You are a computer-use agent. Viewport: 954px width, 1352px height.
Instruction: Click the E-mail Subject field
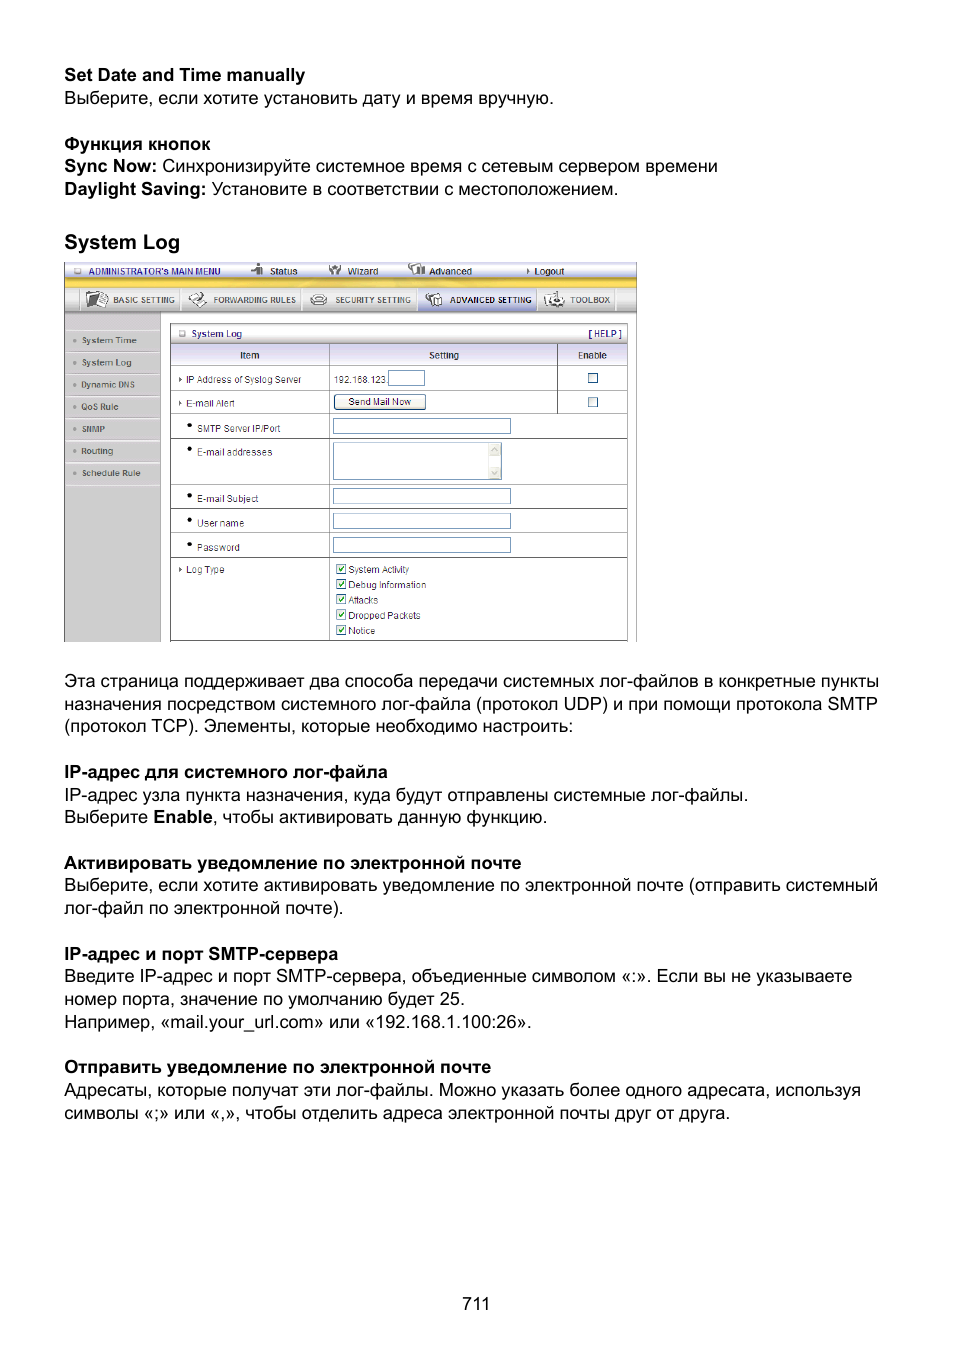[421, 496]
